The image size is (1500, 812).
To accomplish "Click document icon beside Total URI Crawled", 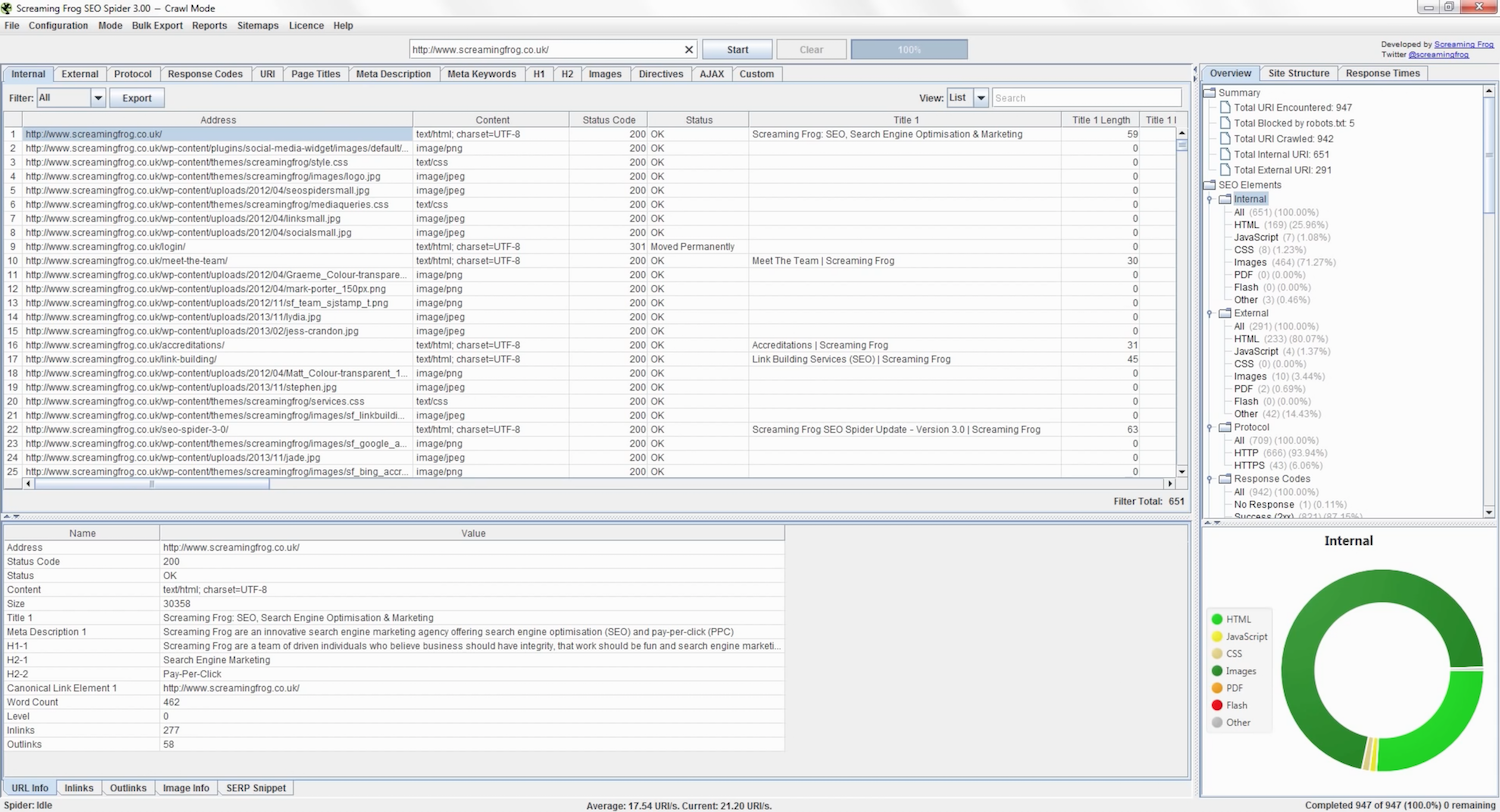I will pyautogui.click(x=1225, y=139).
